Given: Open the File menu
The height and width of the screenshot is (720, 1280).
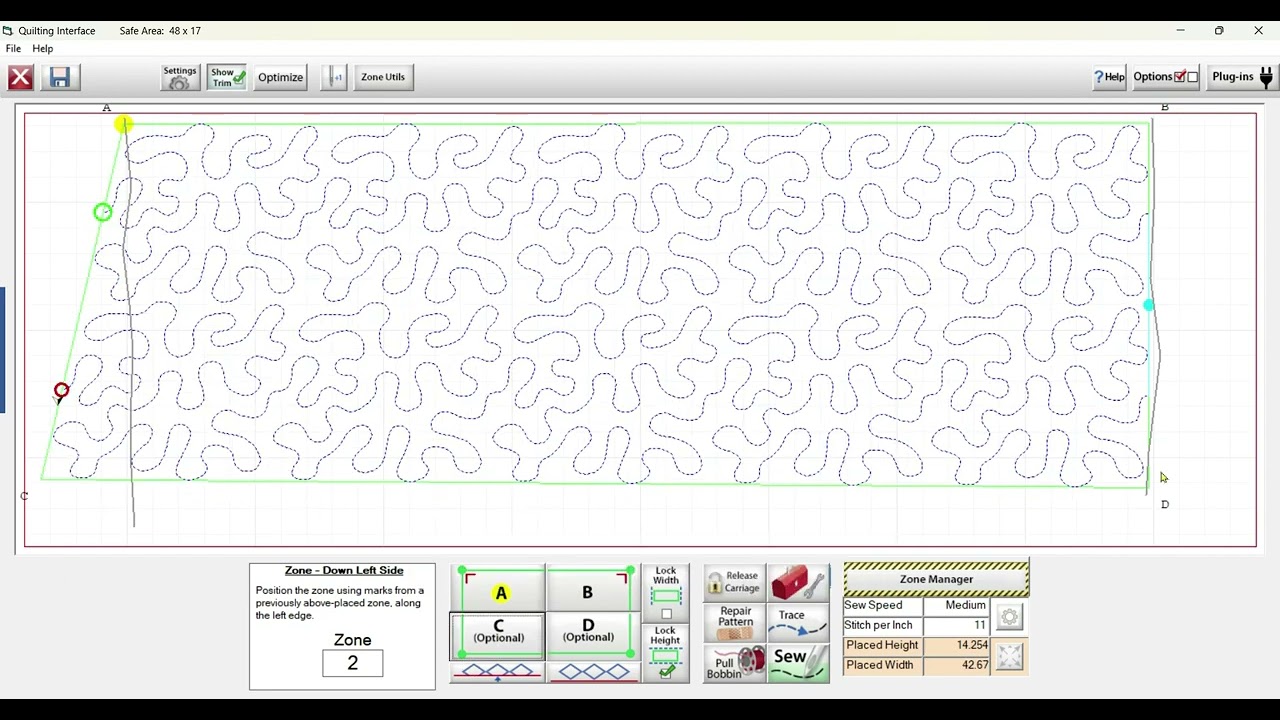Looking at the screenshot, I should (13, 49).
